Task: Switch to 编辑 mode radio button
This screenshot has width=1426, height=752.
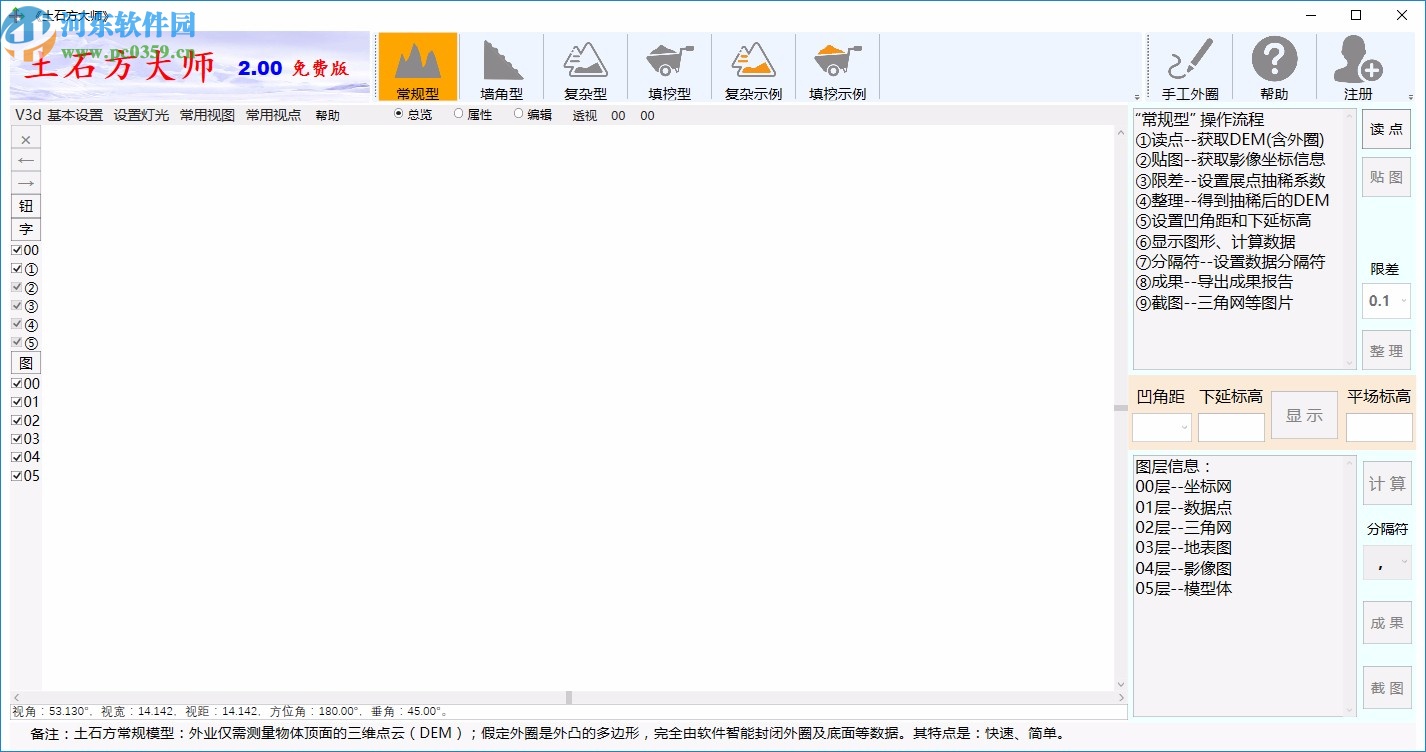Action: (x=517, y=115)
